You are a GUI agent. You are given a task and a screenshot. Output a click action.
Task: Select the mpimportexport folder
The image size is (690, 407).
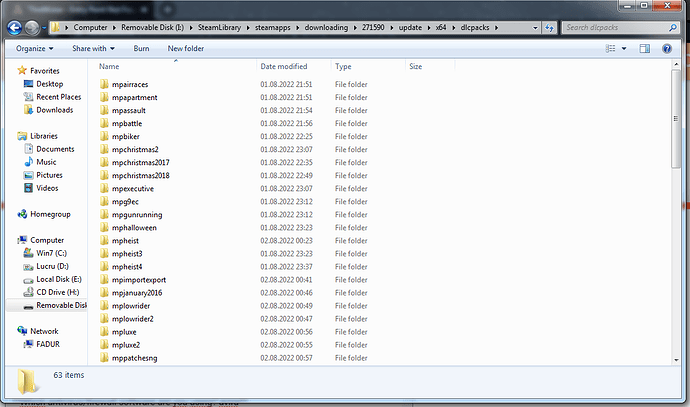139,279
